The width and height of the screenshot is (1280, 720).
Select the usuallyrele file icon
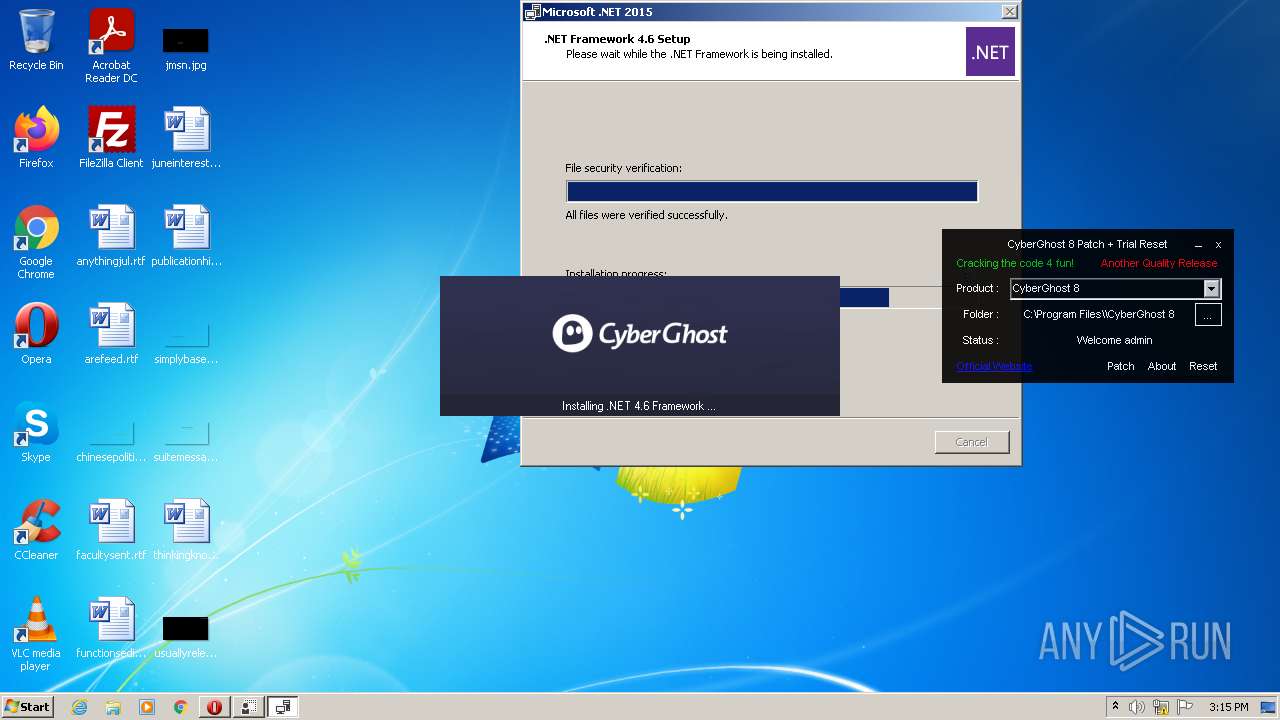(186, 636)
